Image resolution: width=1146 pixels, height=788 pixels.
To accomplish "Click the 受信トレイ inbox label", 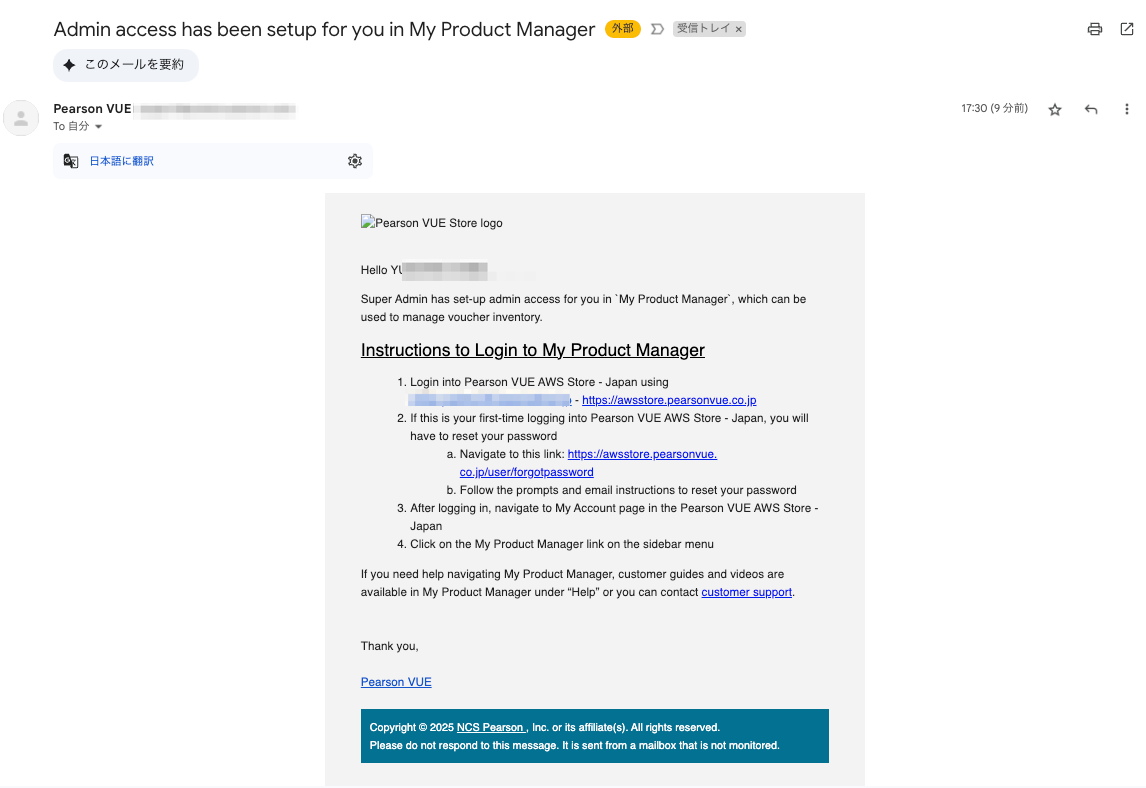I will tap(703, 29).
